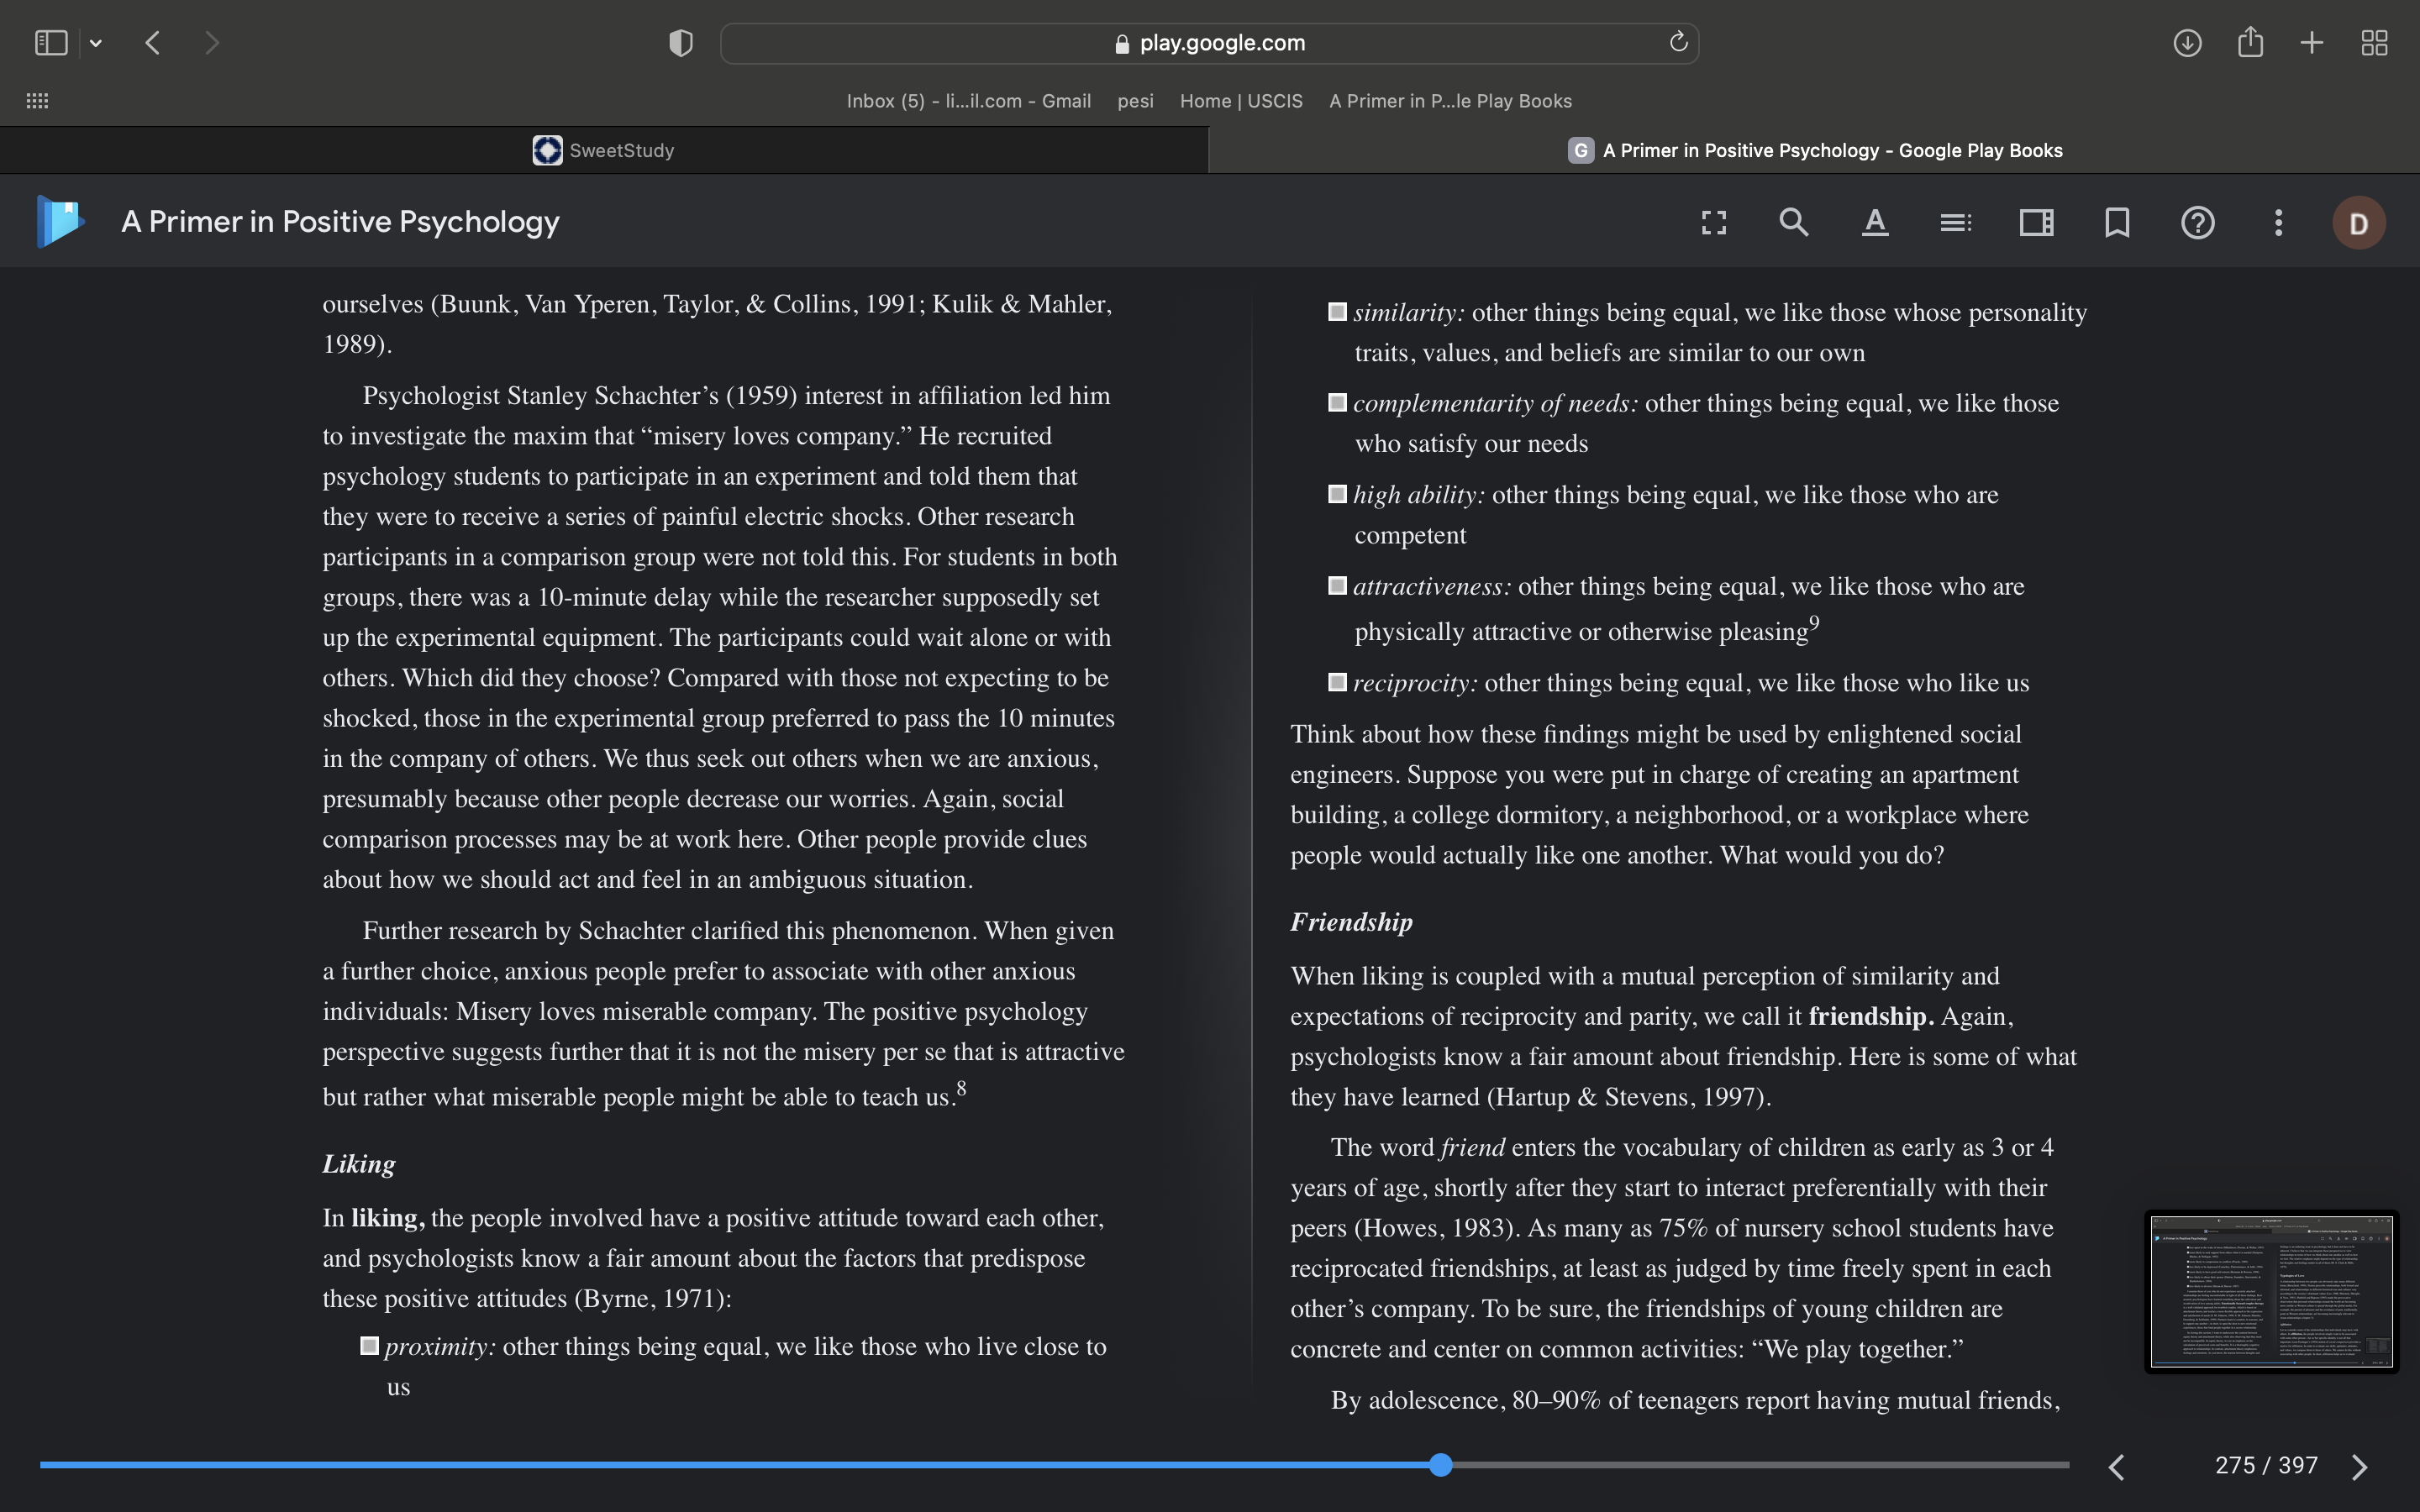Open the three-dot more options menu

point(2279,222)
